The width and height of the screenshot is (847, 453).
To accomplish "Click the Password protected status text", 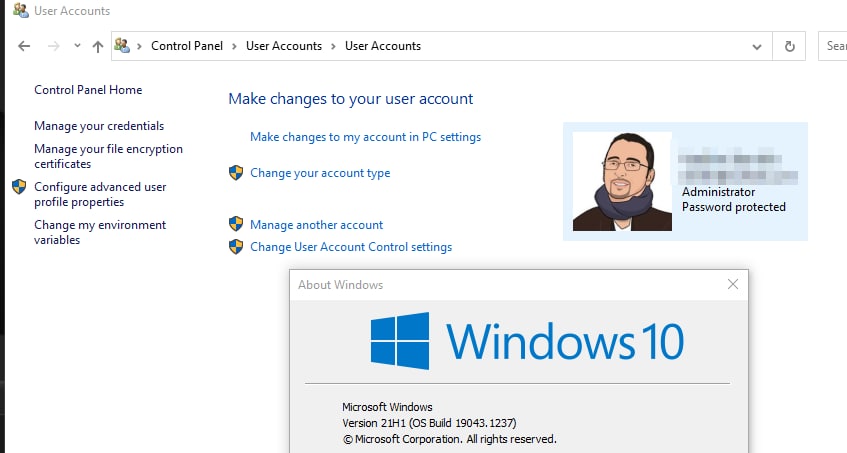I will click(x=734, y=207).
